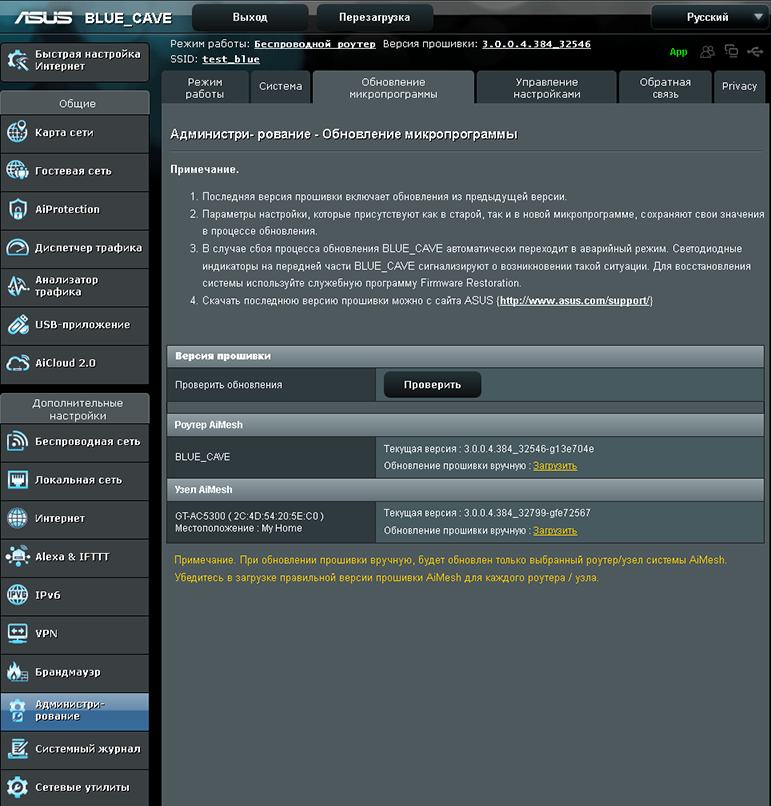771x806 pixels.
Task: Click the Гостевая сеть icon
Action: point(17,170)
